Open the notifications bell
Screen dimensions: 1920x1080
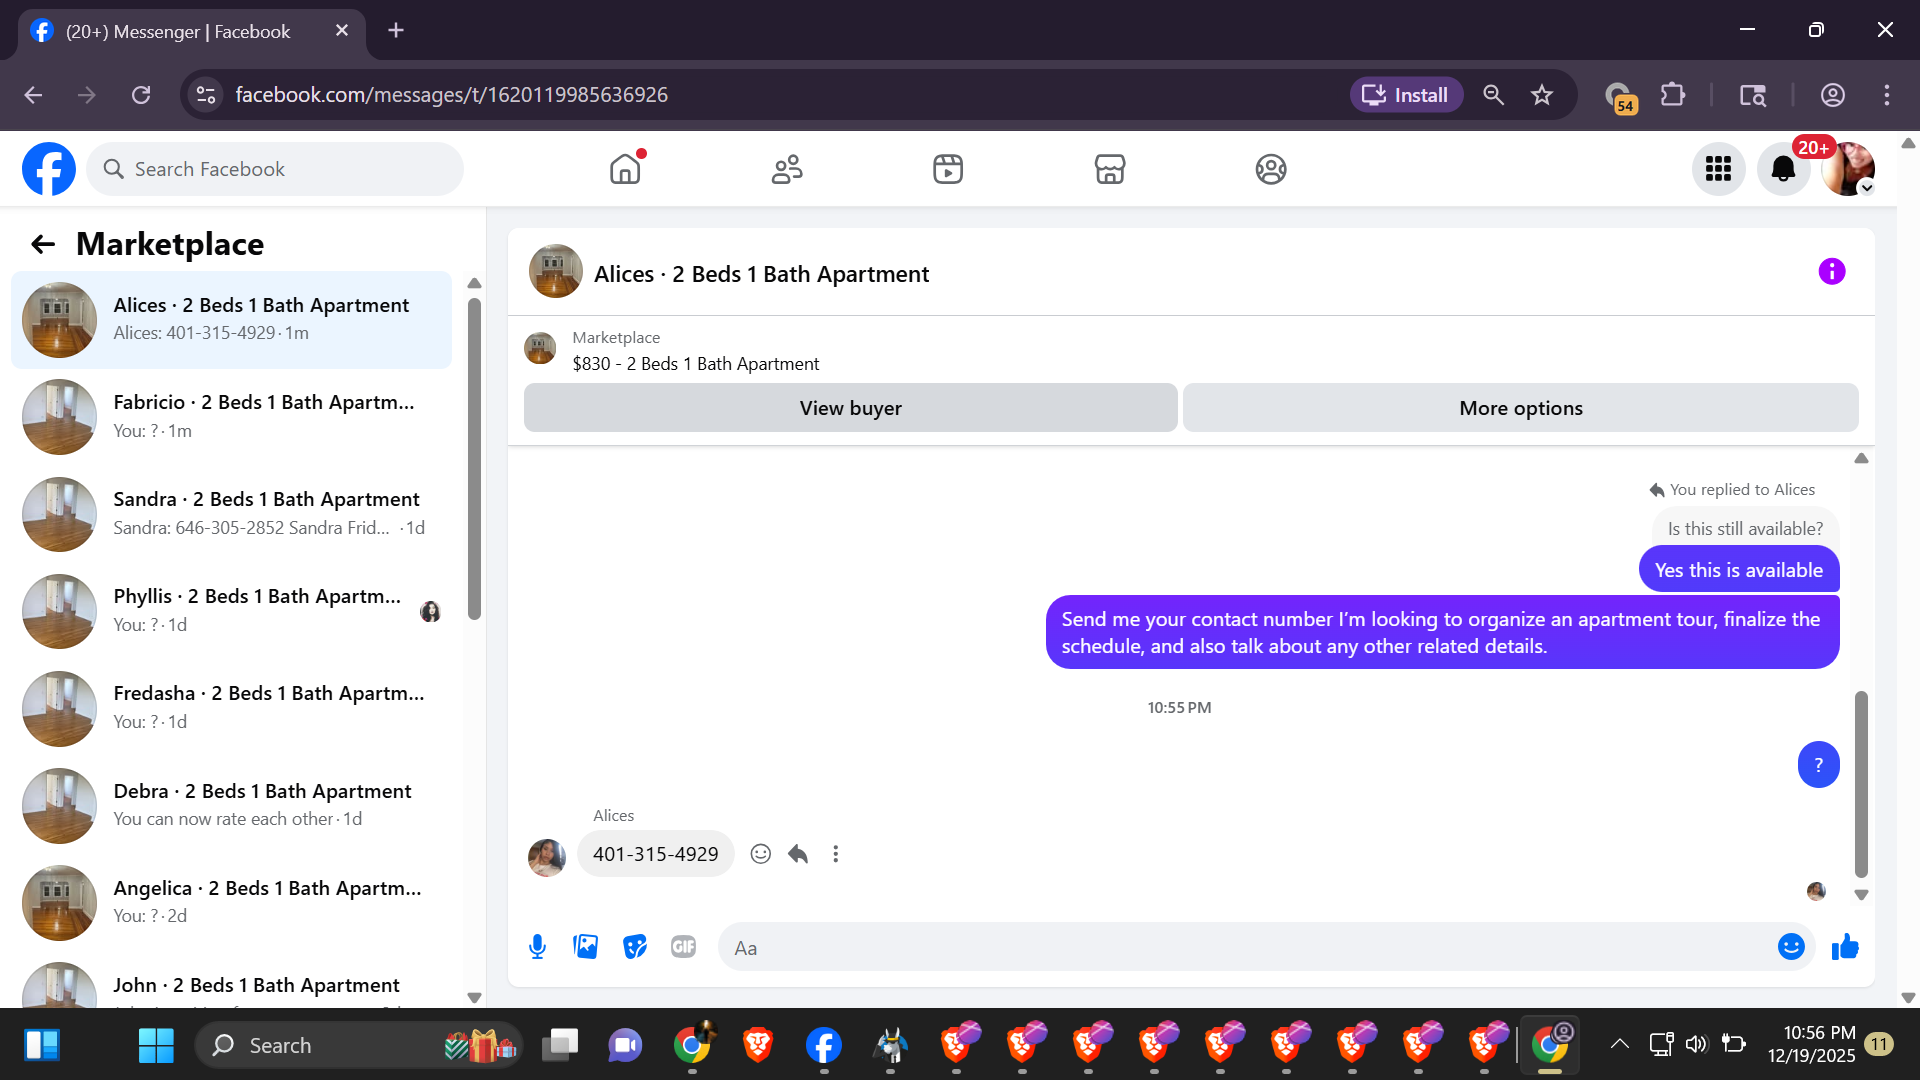click(1783, 169)
